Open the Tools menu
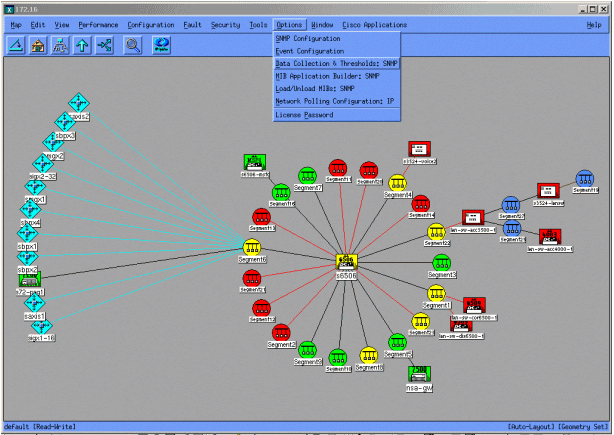This screenshot has width=614, height=435. [x=258, y=25]
